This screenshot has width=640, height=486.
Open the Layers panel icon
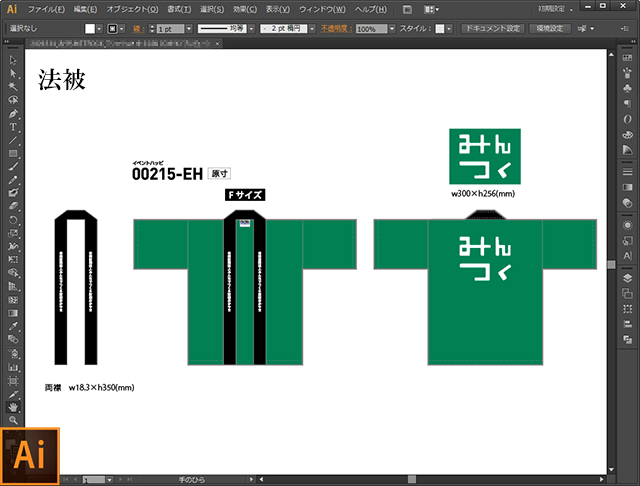click(627, 278)
